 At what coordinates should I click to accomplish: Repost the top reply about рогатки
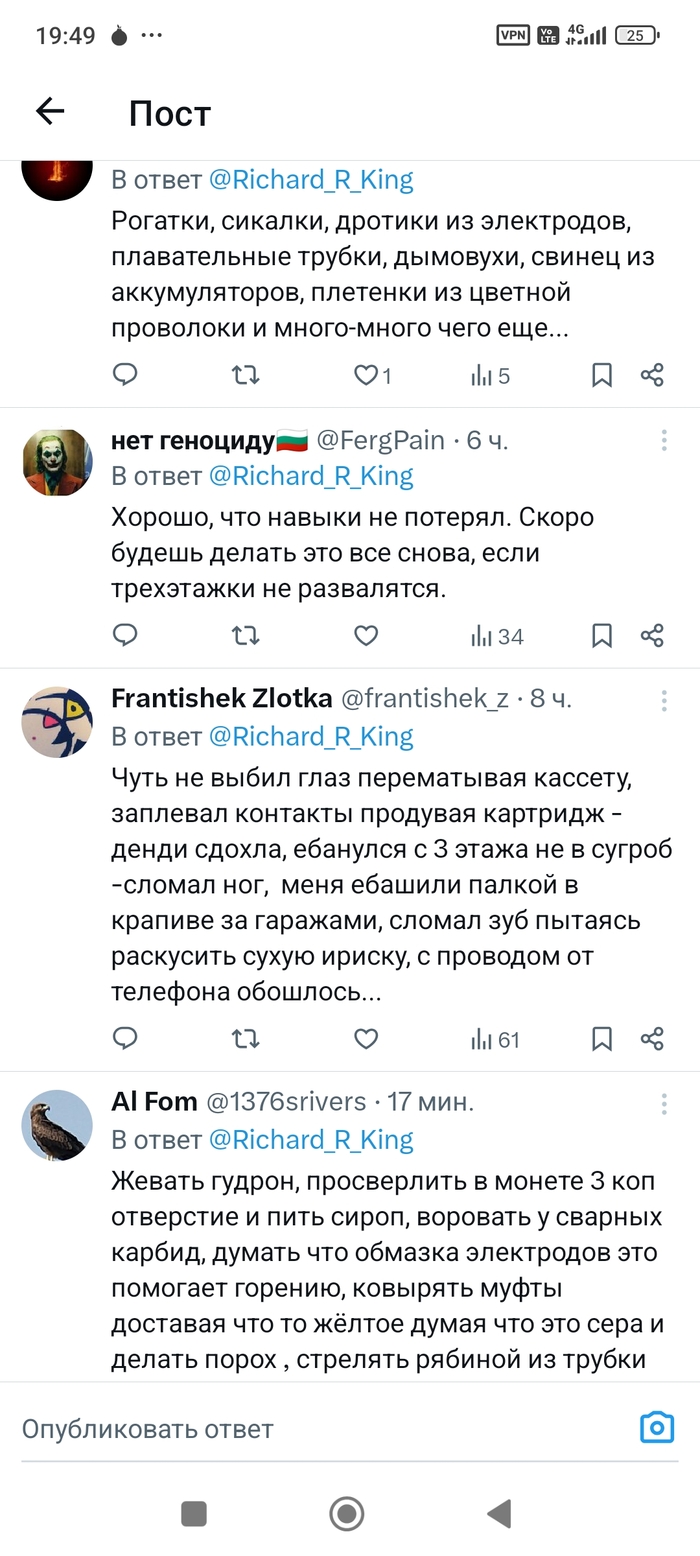coord(245,375)
